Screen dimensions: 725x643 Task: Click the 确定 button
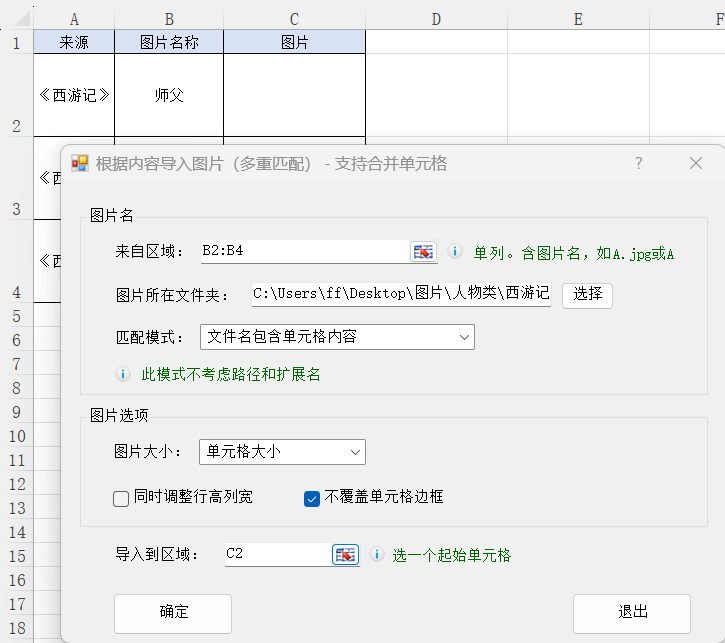coord(173,612)
